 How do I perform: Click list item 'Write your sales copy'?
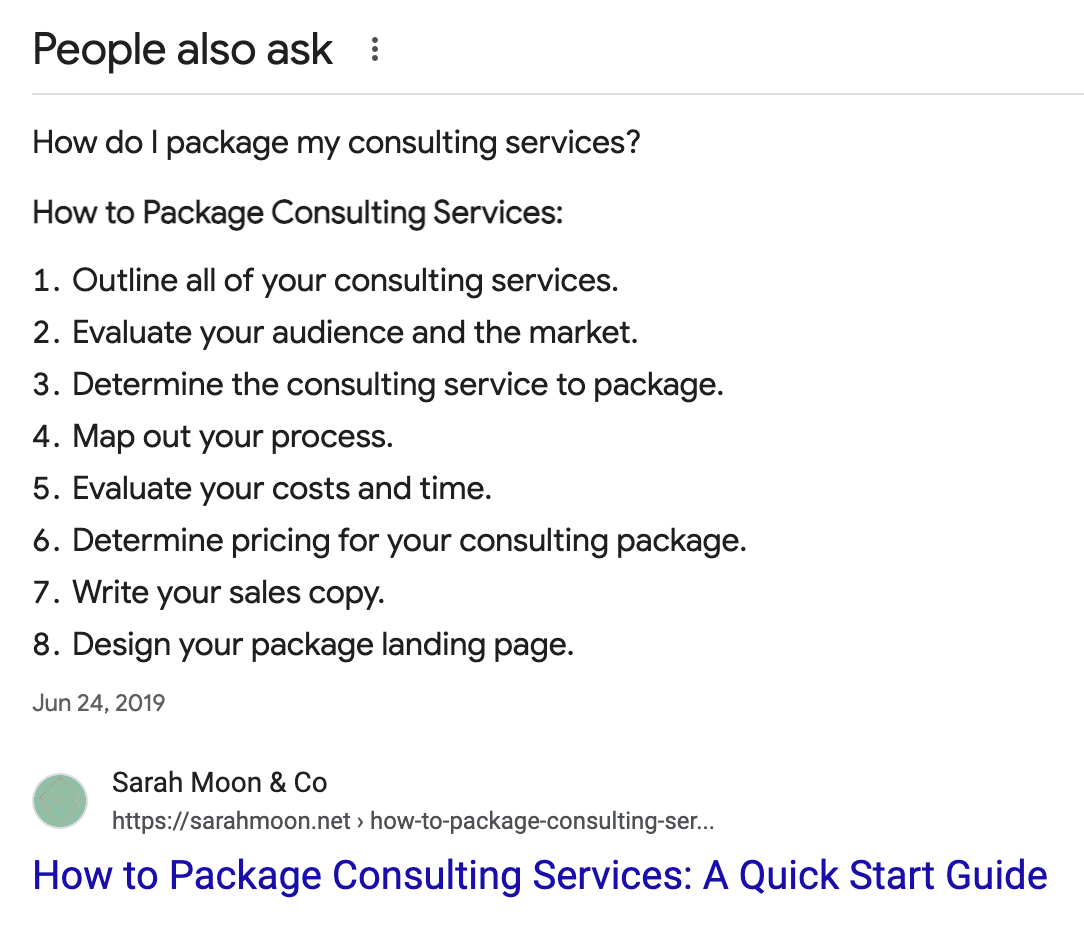[228, 593]
